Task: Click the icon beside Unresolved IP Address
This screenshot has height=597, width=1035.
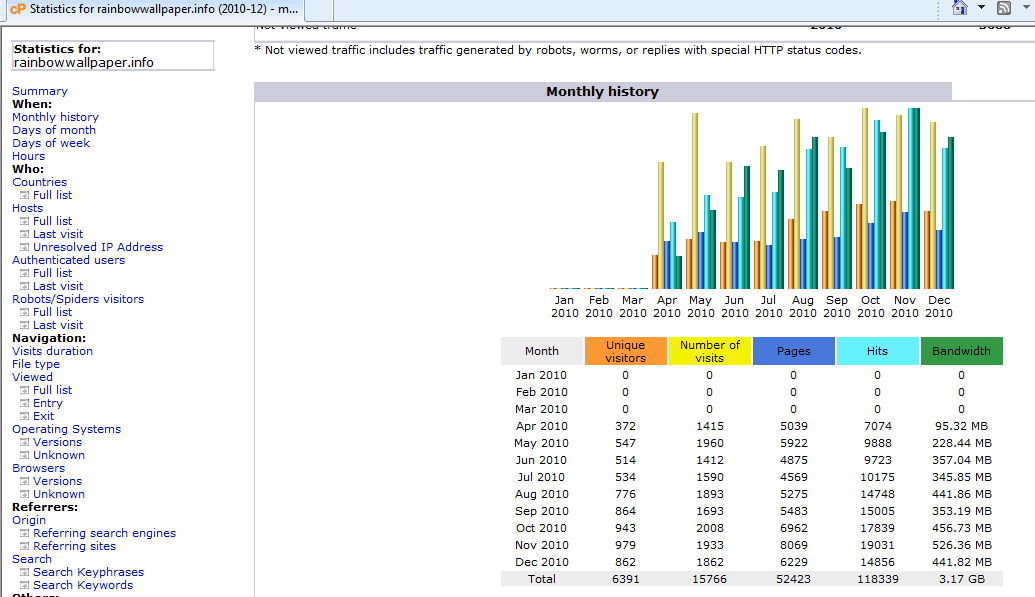Action: (24, 247)
